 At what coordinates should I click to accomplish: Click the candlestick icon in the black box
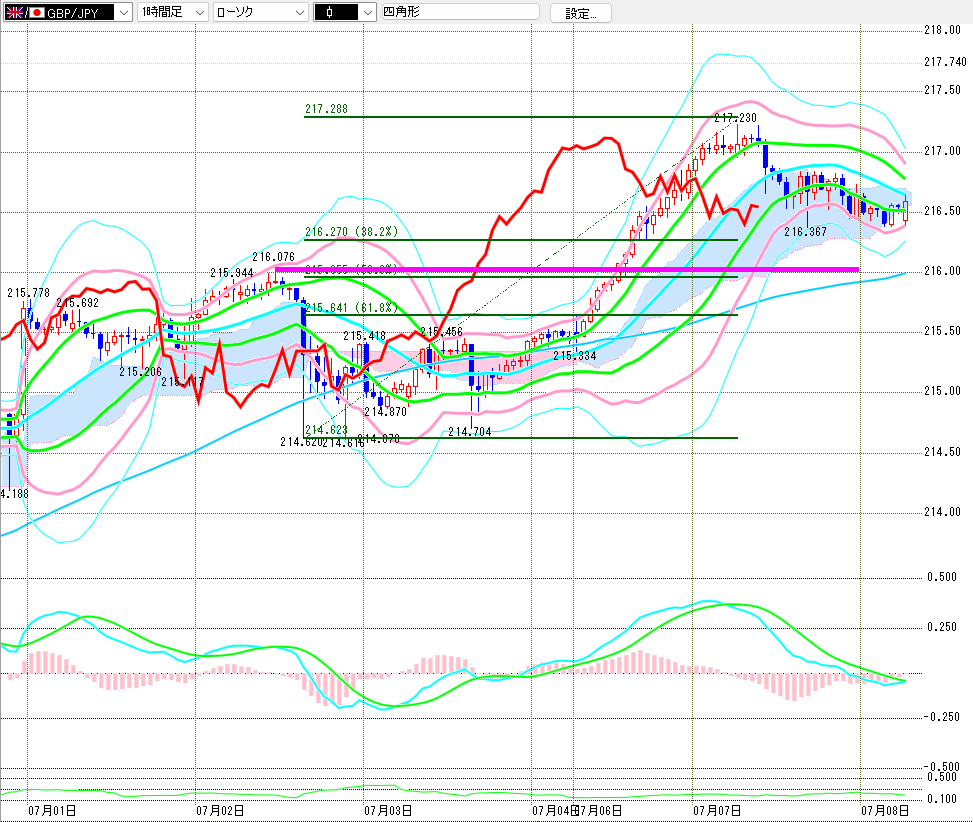(330, 12)
